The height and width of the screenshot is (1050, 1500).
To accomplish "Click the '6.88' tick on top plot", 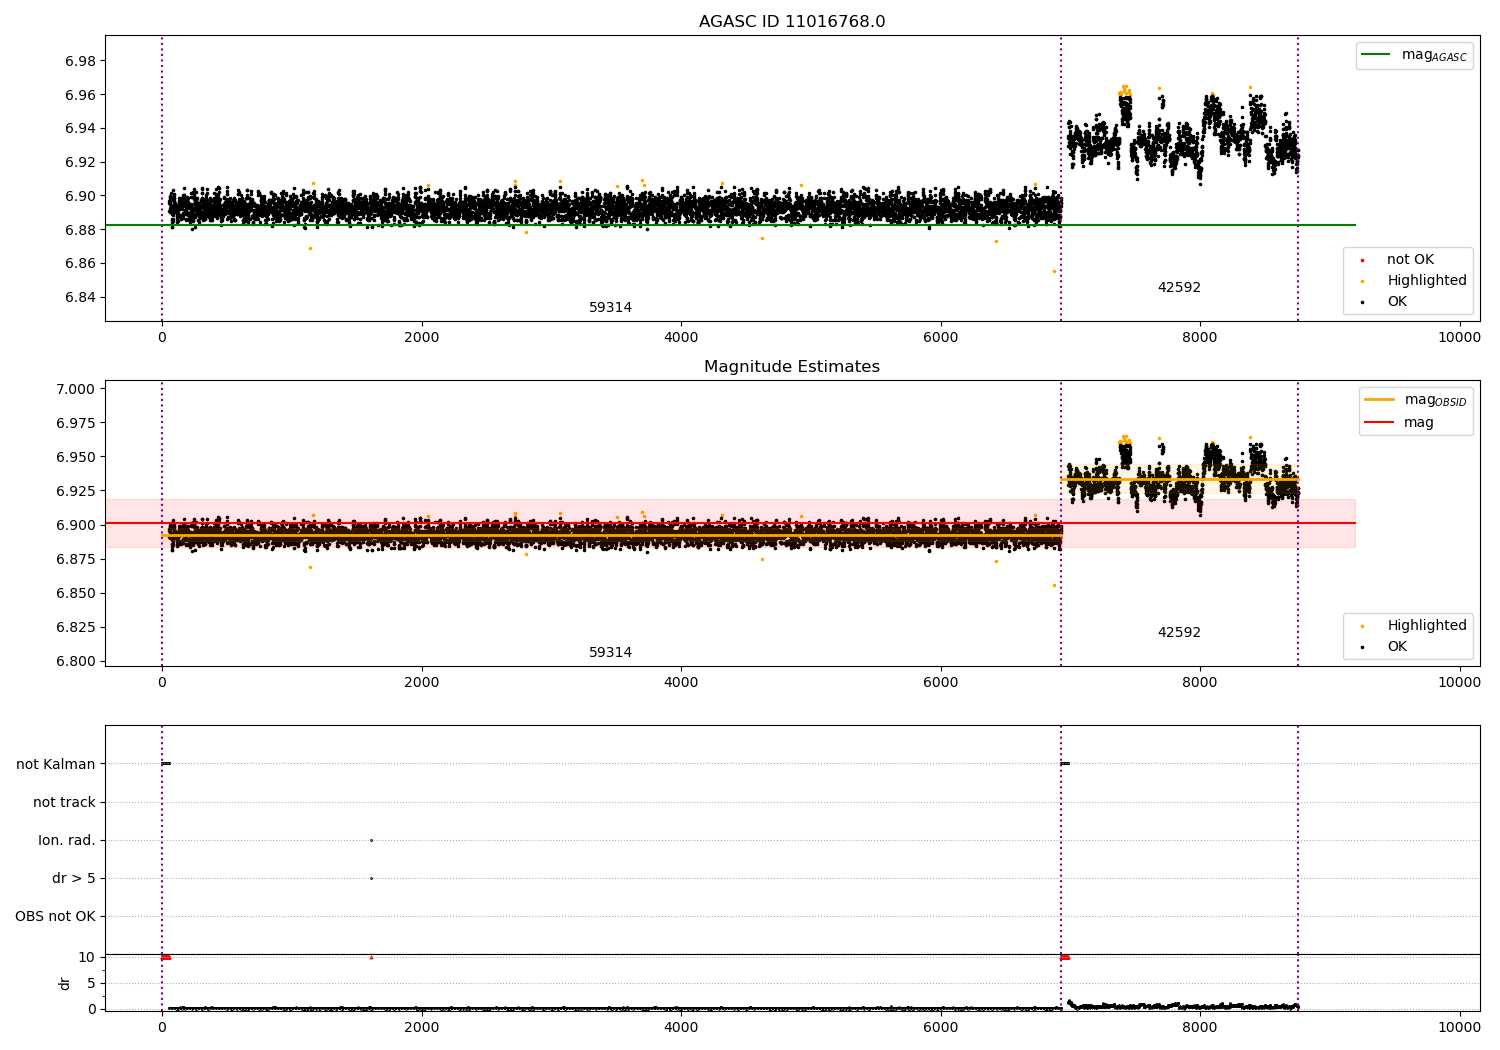I will 79,231.
